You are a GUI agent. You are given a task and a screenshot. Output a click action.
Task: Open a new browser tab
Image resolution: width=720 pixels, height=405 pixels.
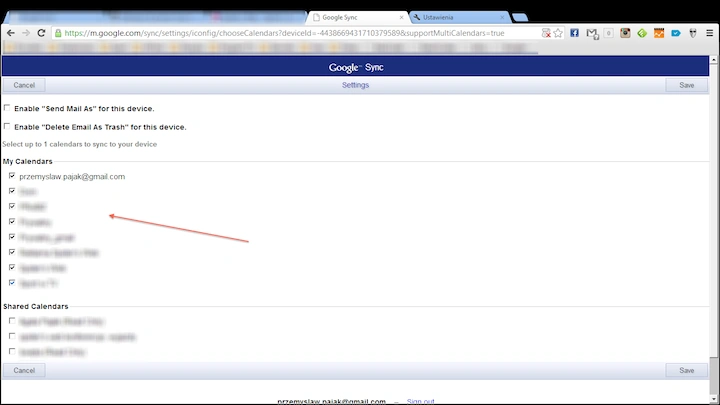click(520, 17)
